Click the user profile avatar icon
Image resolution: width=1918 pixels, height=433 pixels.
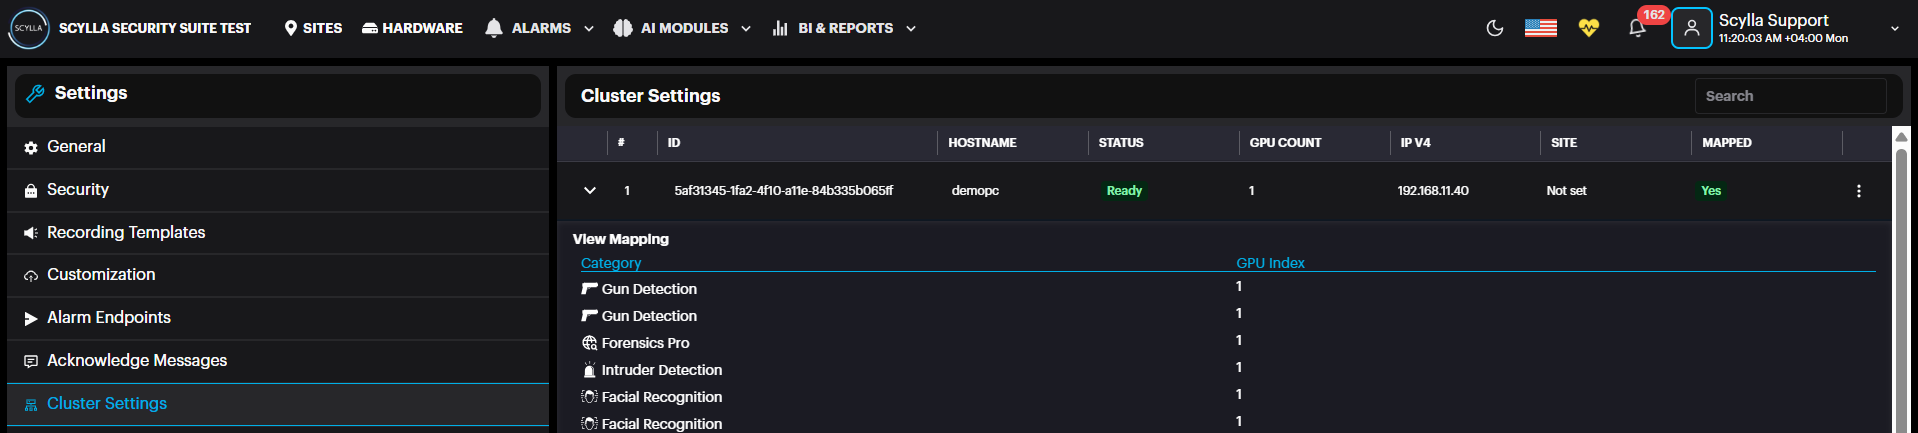click(1691, 28)
